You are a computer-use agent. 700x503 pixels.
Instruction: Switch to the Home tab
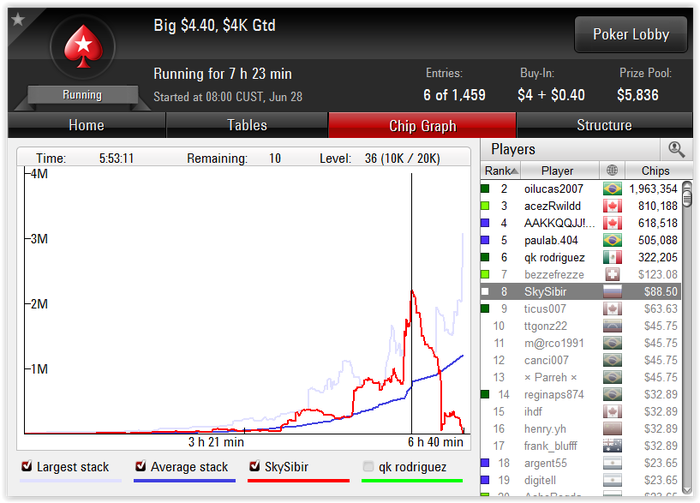87,125
